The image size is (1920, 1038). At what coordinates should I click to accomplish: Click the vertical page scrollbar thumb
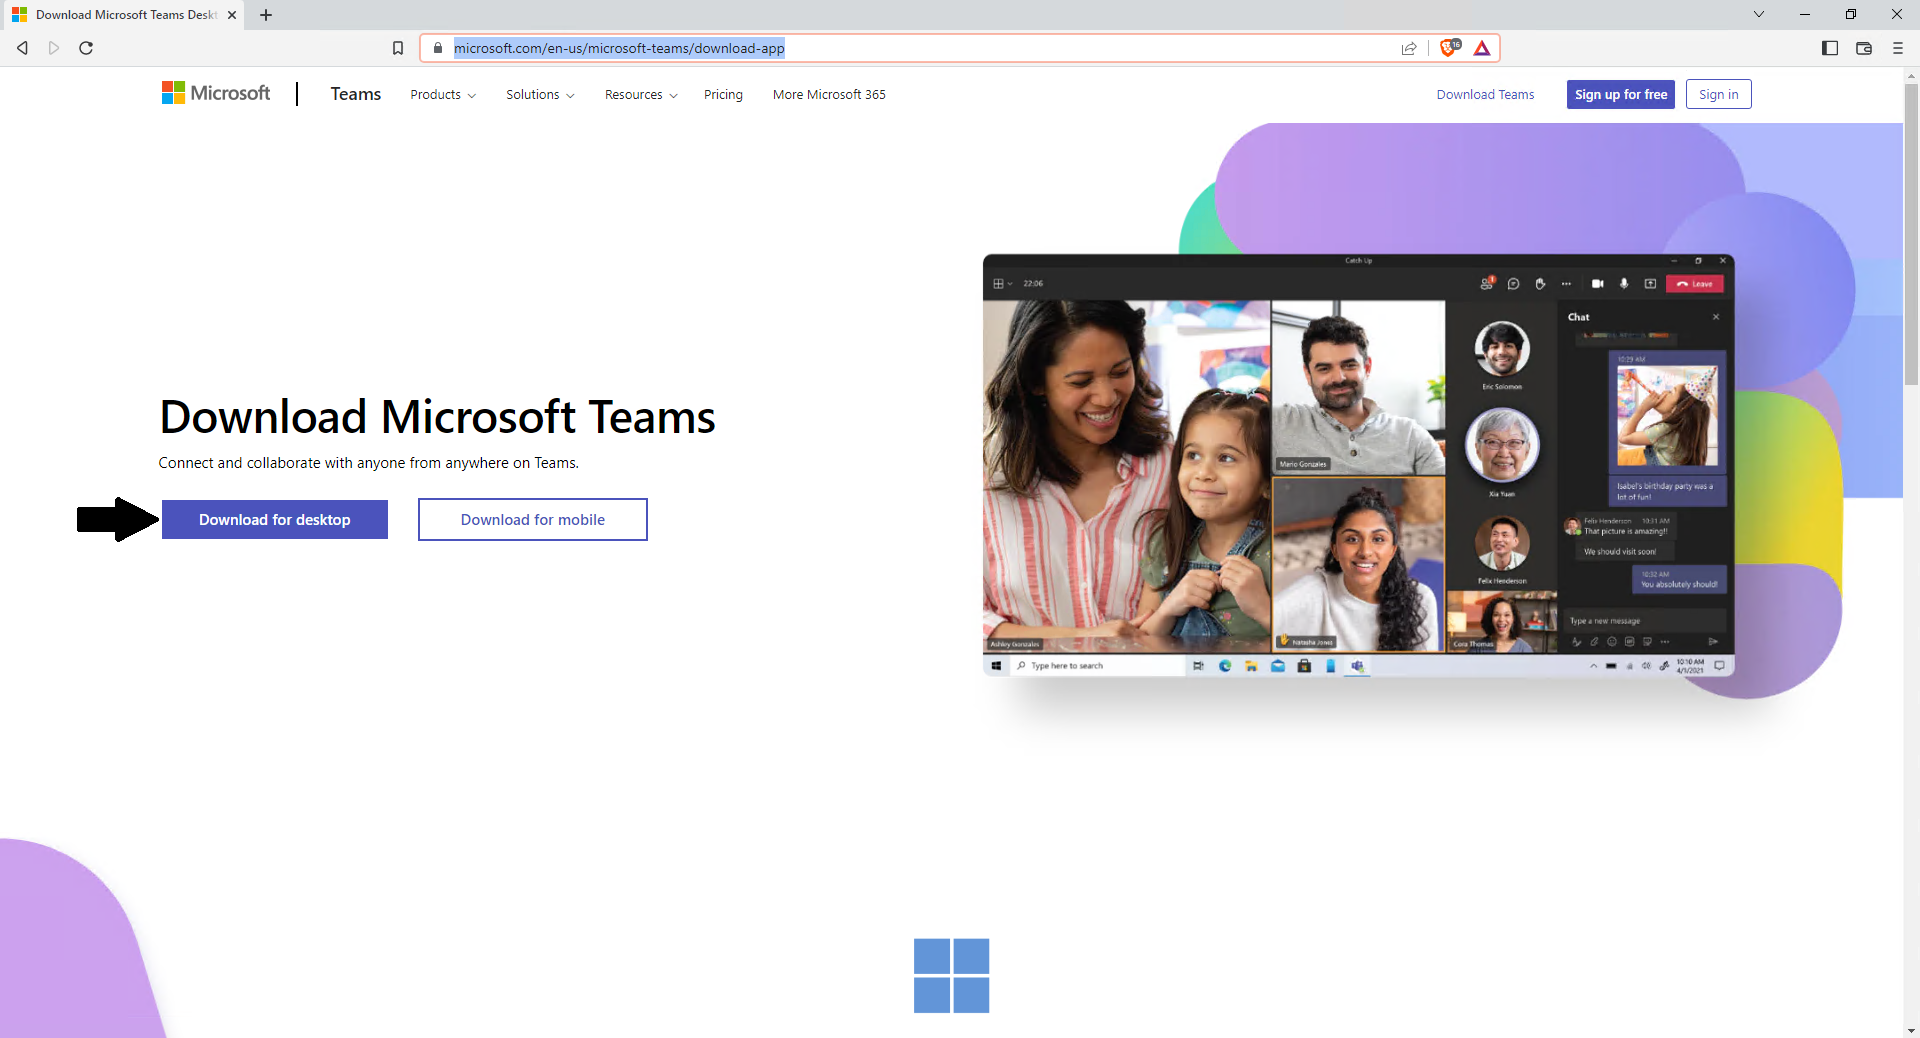[x=1911, y=235]
